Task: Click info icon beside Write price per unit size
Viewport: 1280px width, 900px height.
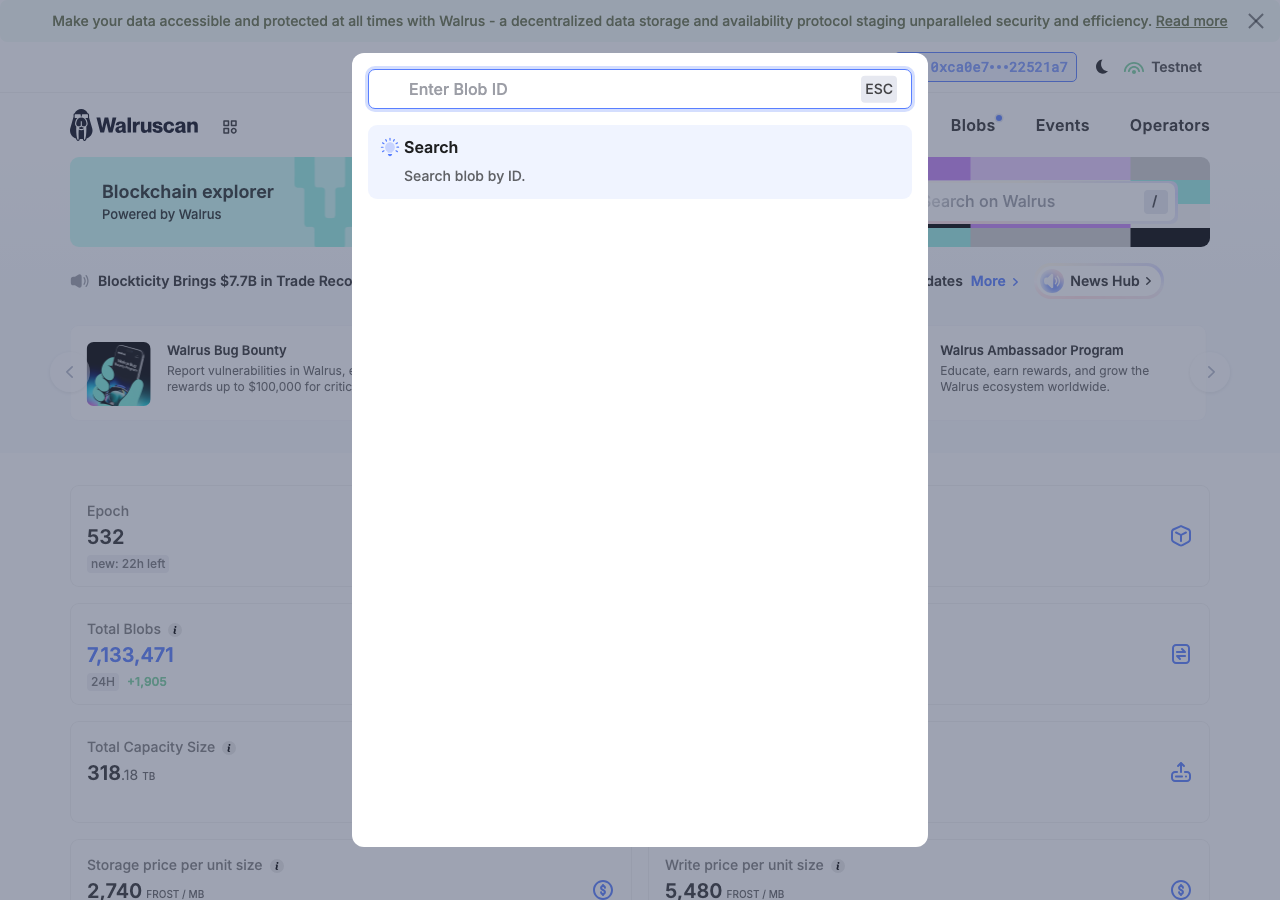Action: point(838,866)
